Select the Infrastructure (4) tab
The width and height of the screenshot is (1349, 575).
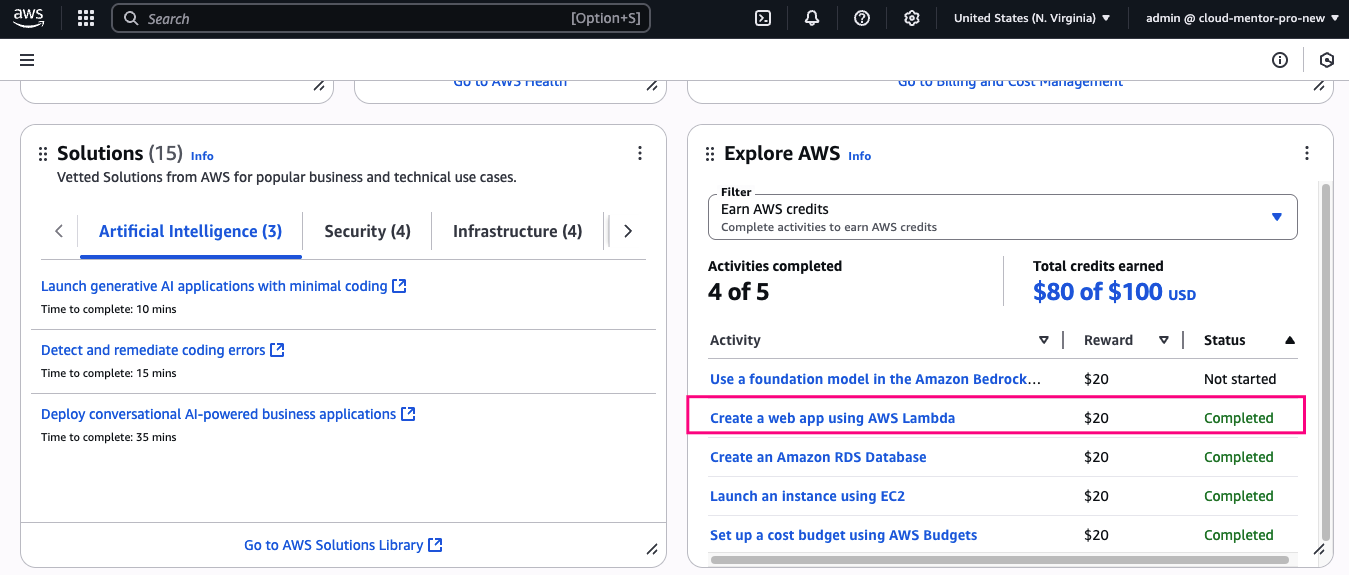click(517, 231)
